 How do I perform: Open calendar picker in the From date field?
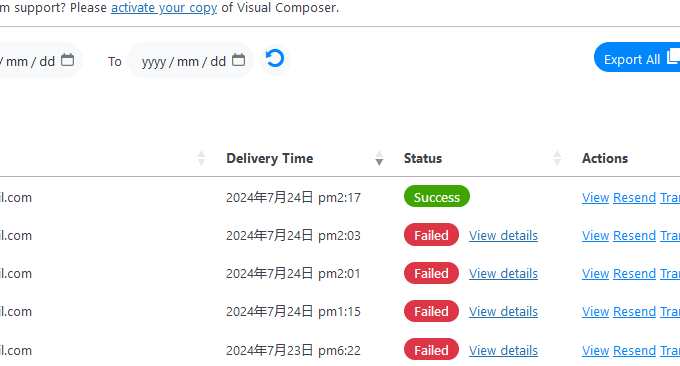coord(68,60)
